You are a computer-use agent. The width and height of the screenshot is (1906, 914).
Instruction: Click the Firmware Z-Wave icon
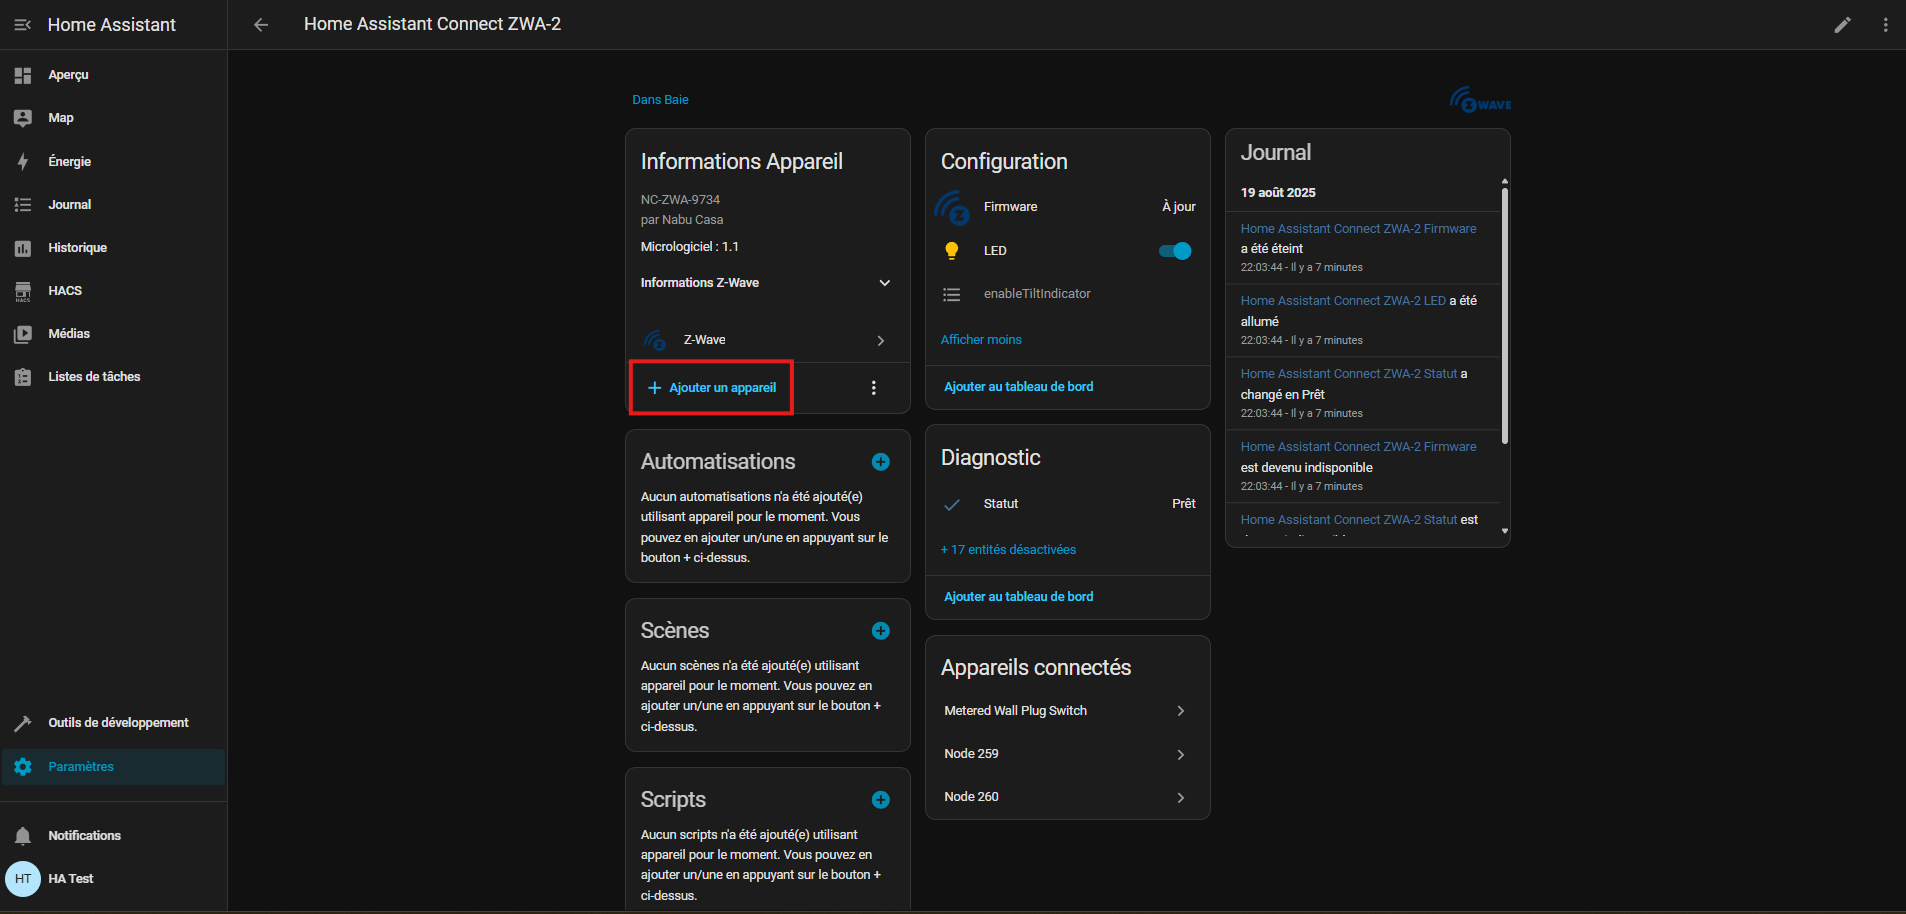pos(952,208)
